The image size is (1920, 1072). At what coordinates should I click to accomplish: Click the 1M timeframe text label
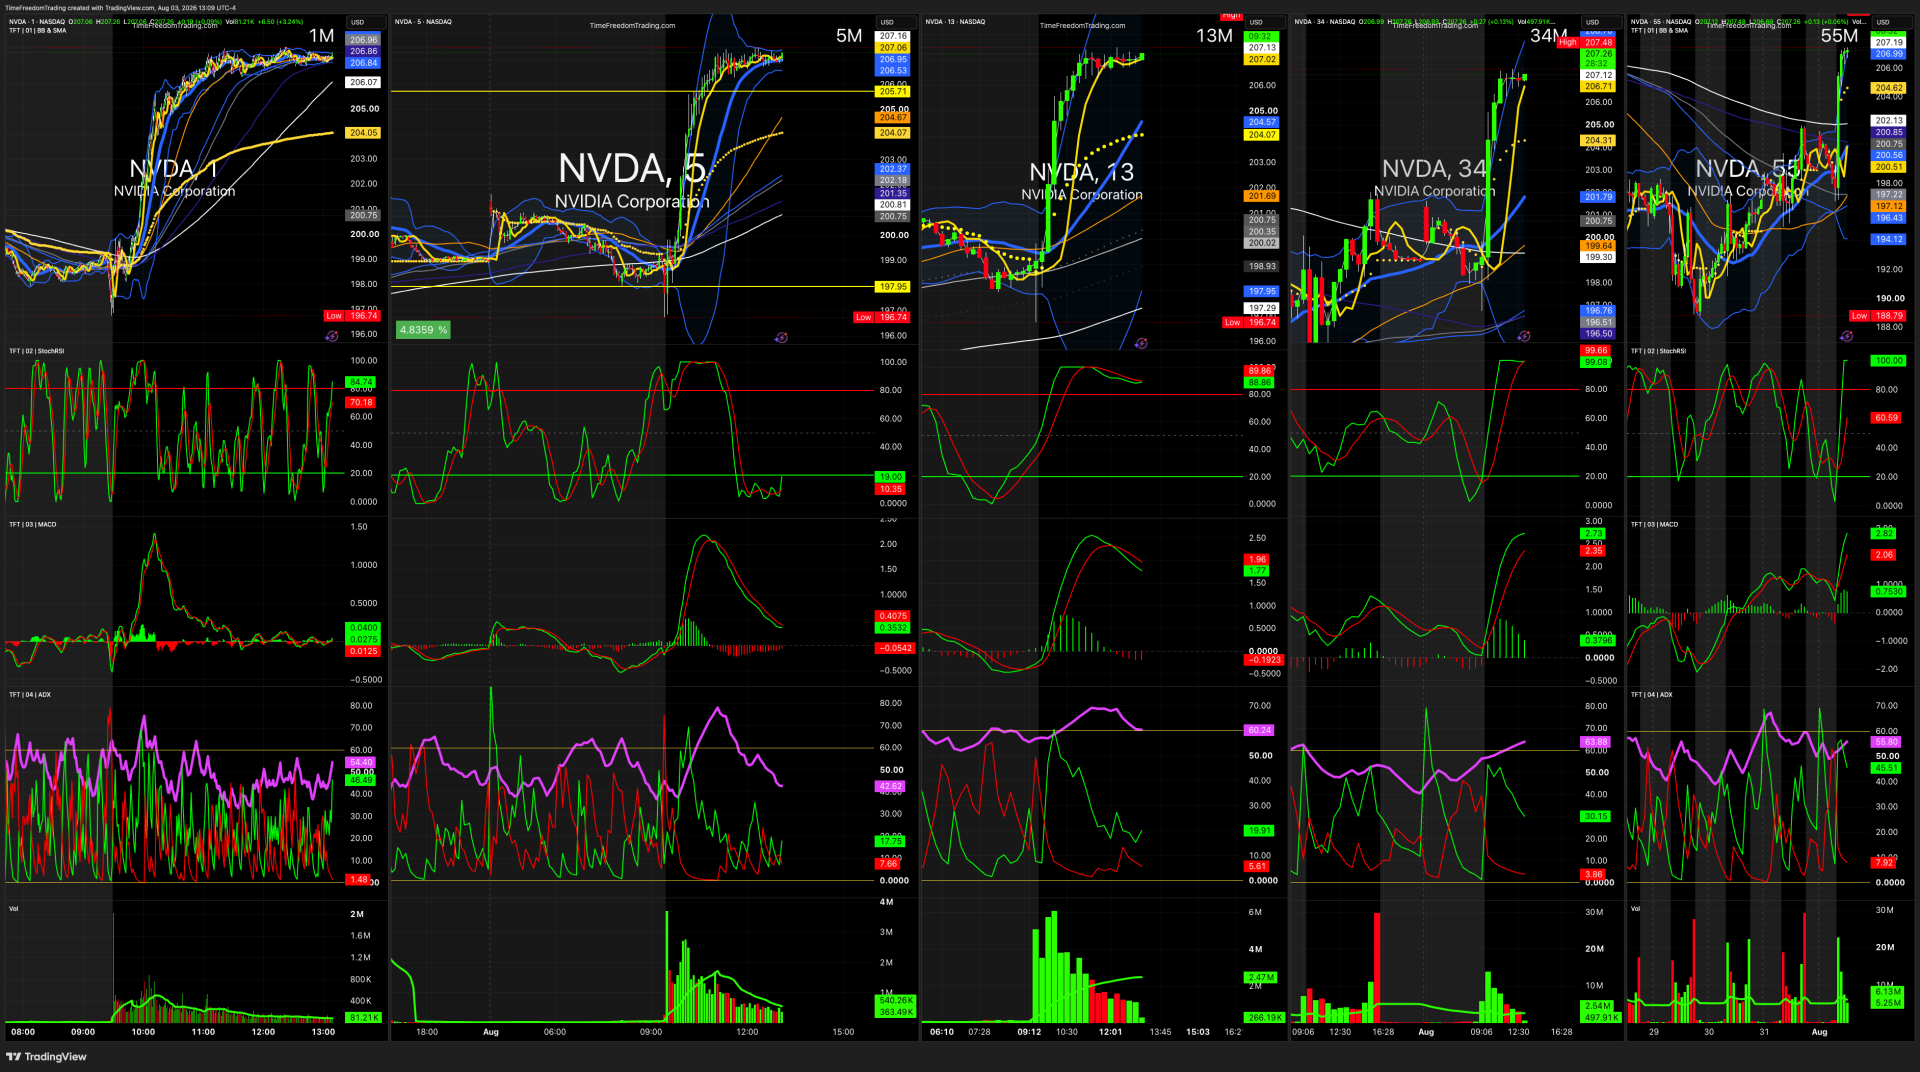322,36
